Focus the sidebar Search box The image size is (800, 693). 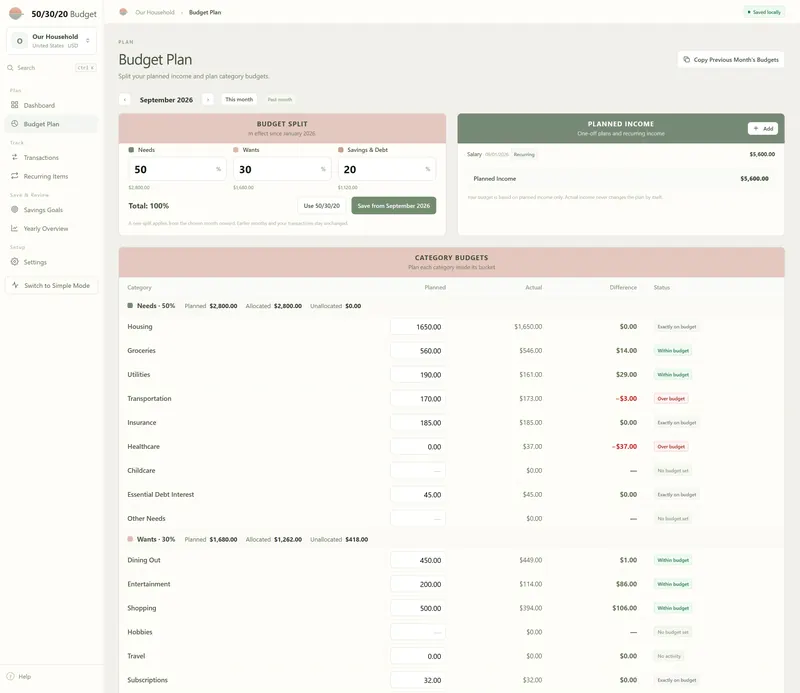coord(52,67)
